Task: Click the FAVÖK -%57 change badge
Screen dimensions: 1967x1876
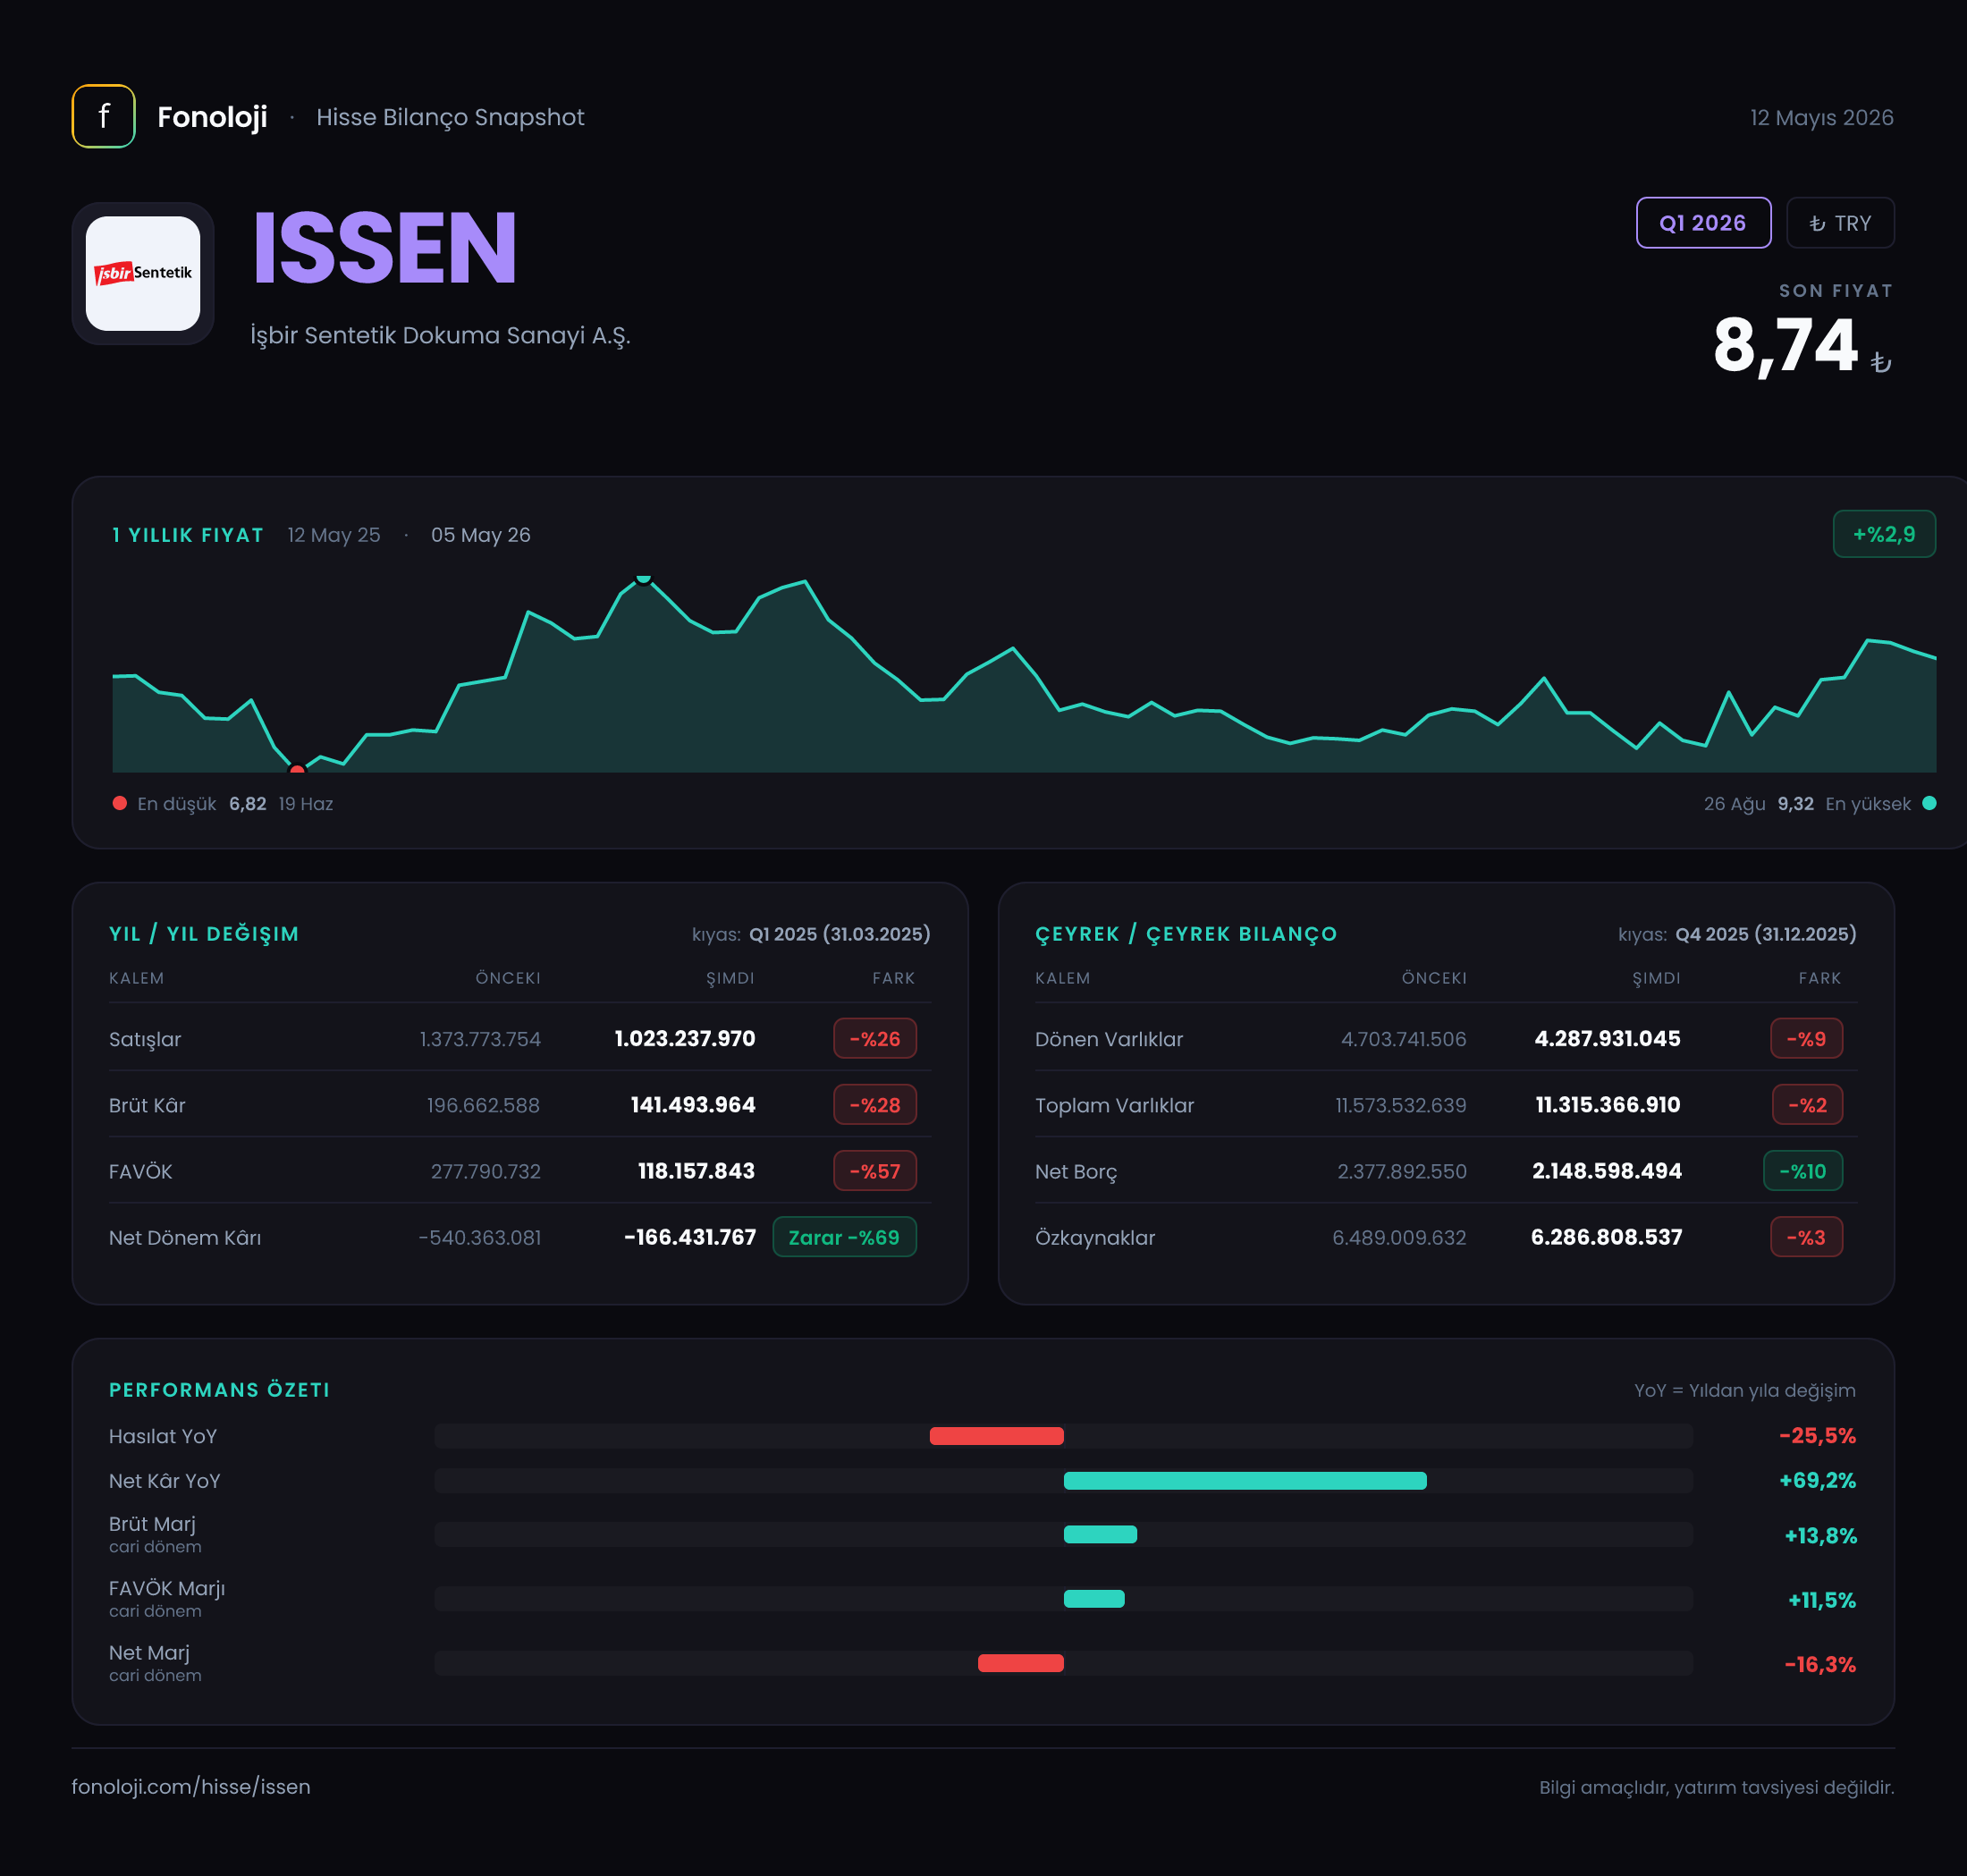Action: pyautogui.click(x=875, y=1170)
